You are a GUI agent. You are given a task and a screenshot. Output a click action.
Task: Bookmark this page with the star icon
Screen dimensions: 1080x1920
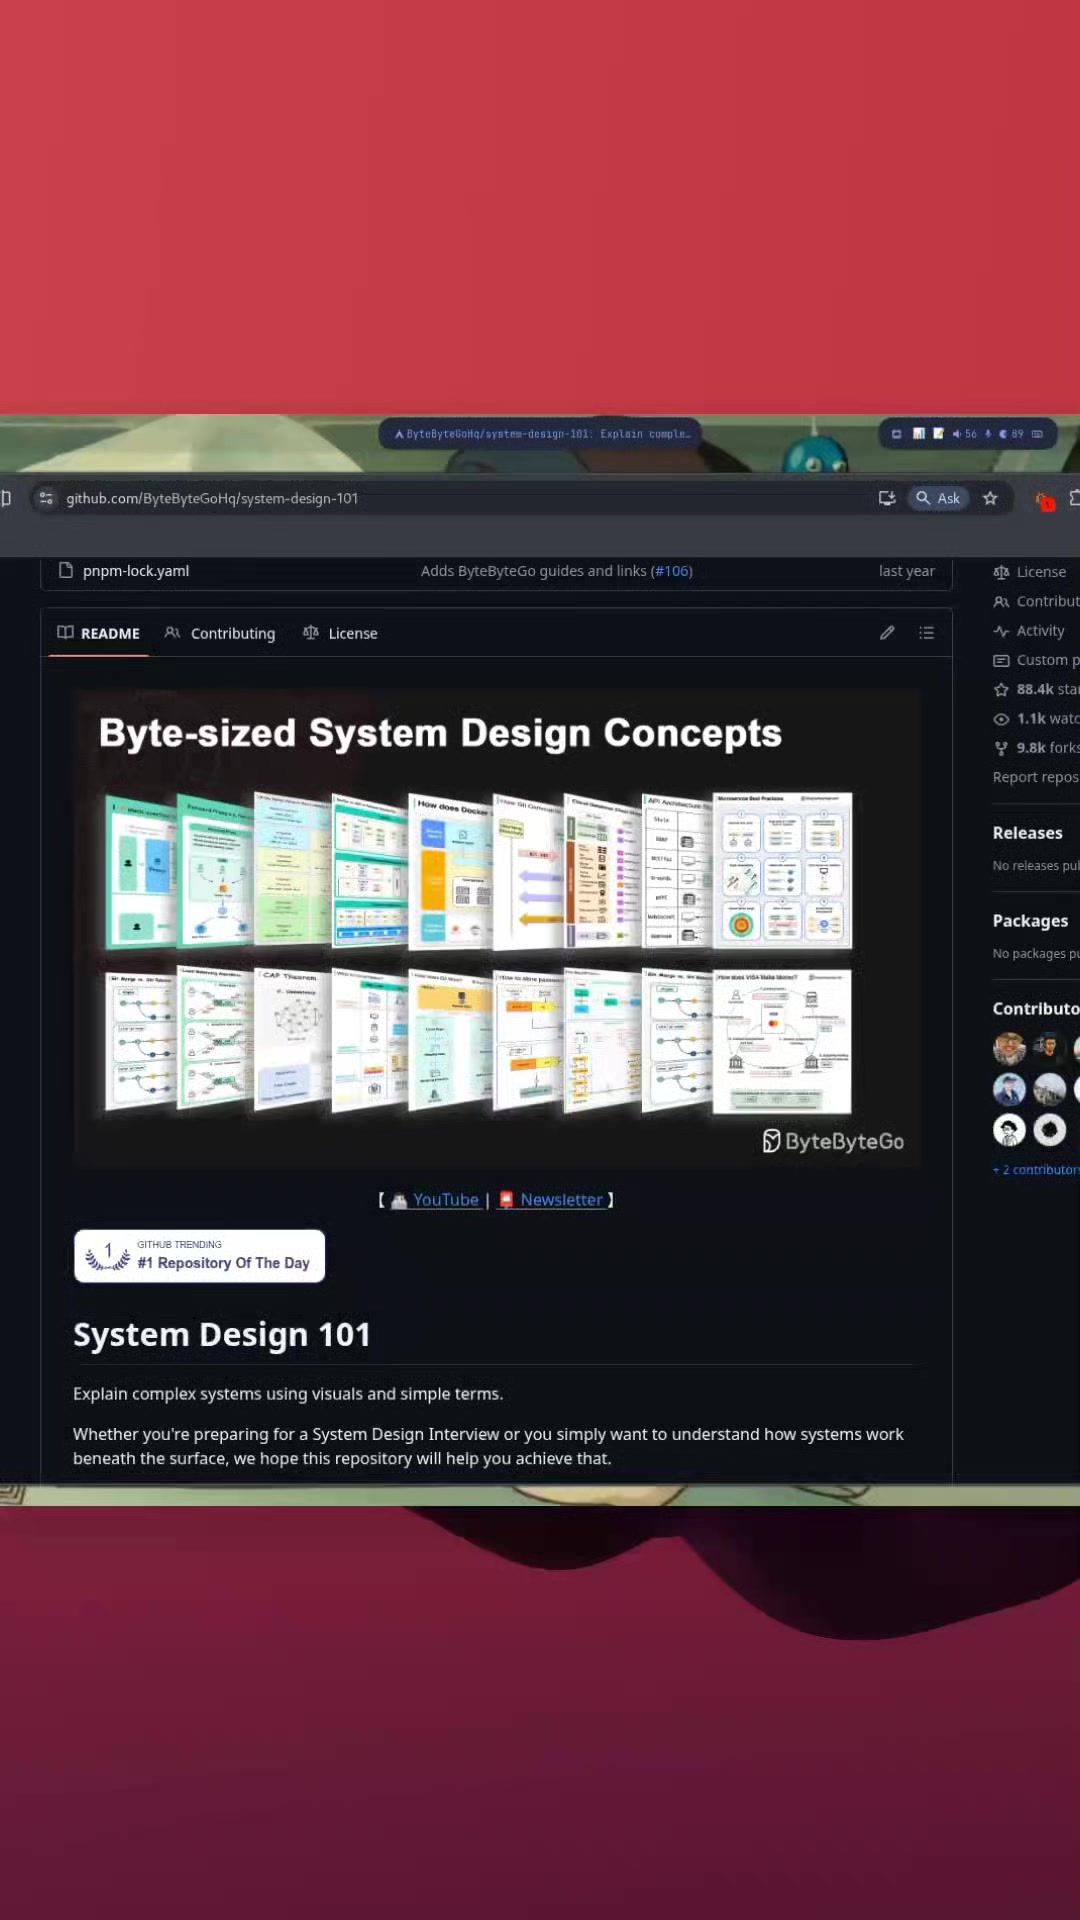point(990,498)
